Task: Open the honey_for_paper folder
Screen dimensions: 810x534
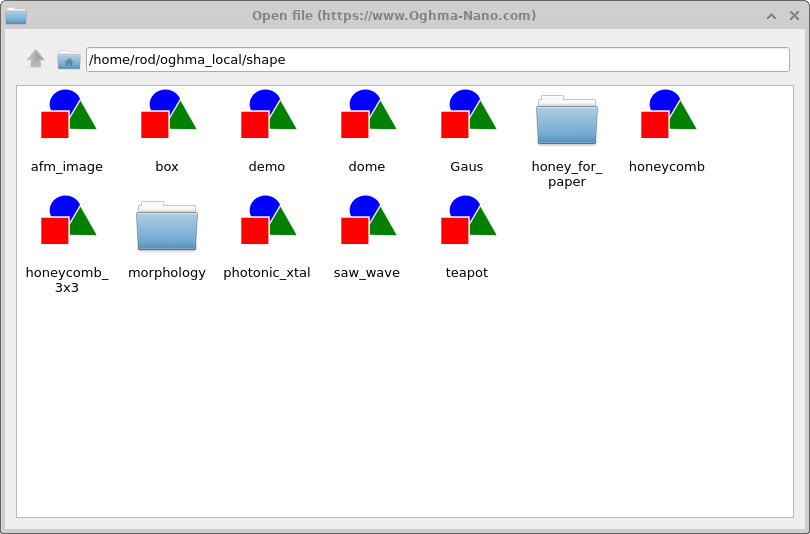Action: (x=567, y=121)
